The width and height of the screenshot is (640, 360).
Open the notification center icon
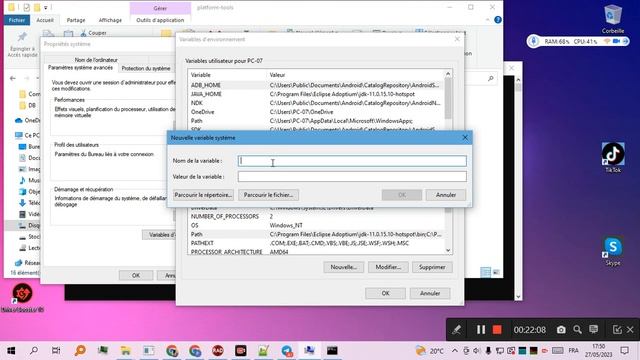click(624, 350)
